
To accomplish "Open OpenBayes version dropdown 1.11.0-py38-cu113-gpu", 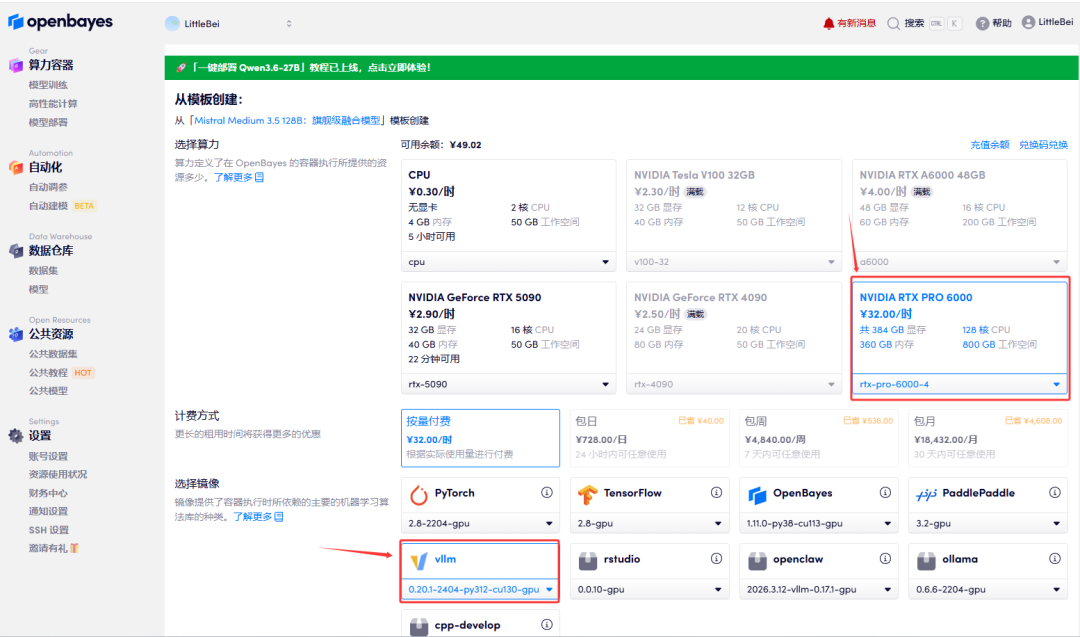I will pyautogui.click(x=819, y=523).
